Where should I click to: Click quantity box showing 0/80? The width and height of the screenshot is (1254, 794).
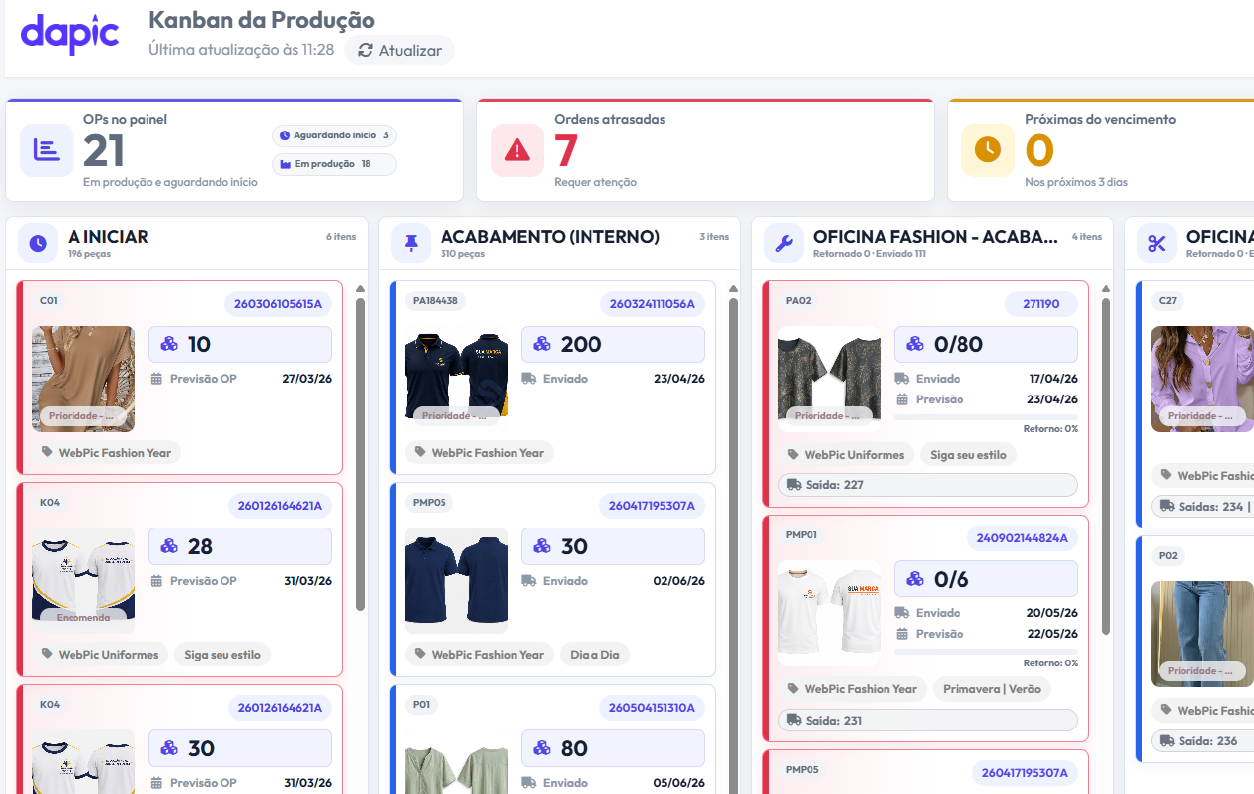(x=986, y=344)
